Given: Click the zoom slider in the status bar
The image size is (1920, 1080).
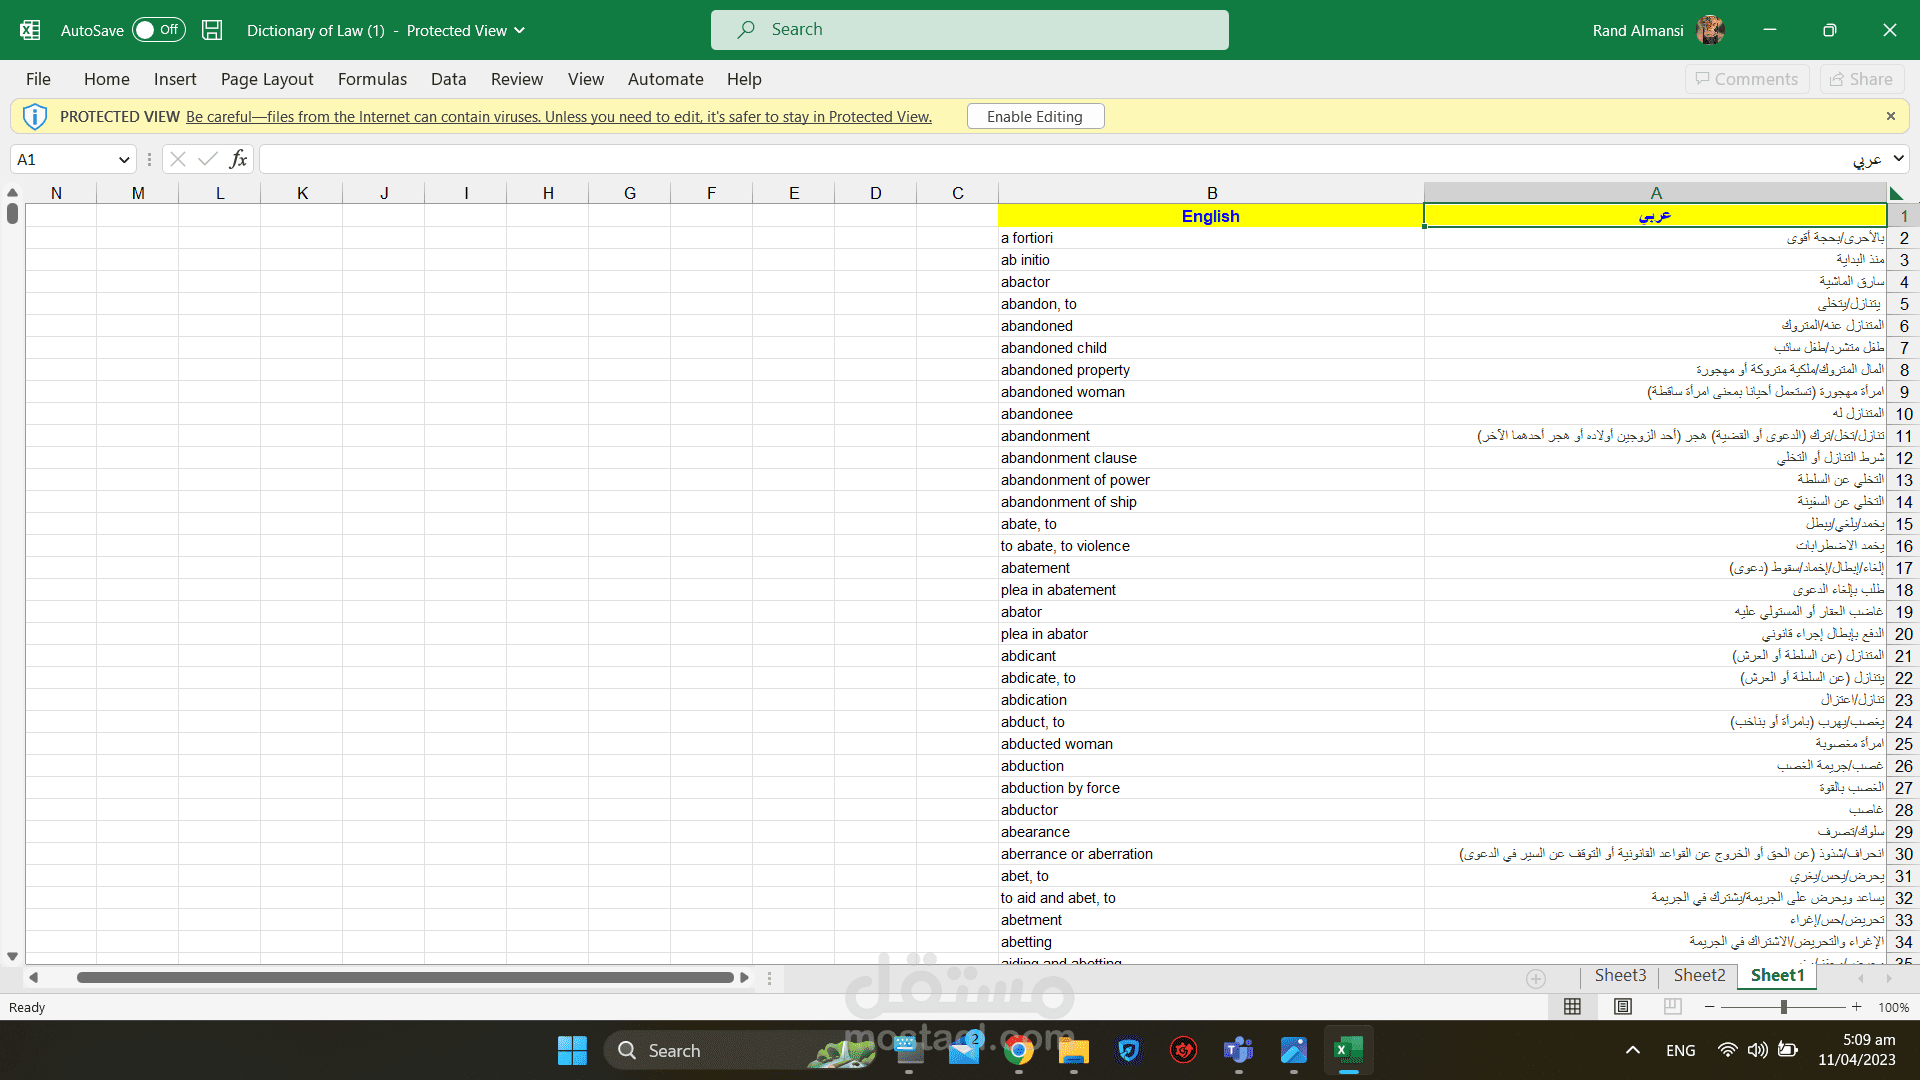Looking at the screenshot, I should (x=1784, y=1007).
